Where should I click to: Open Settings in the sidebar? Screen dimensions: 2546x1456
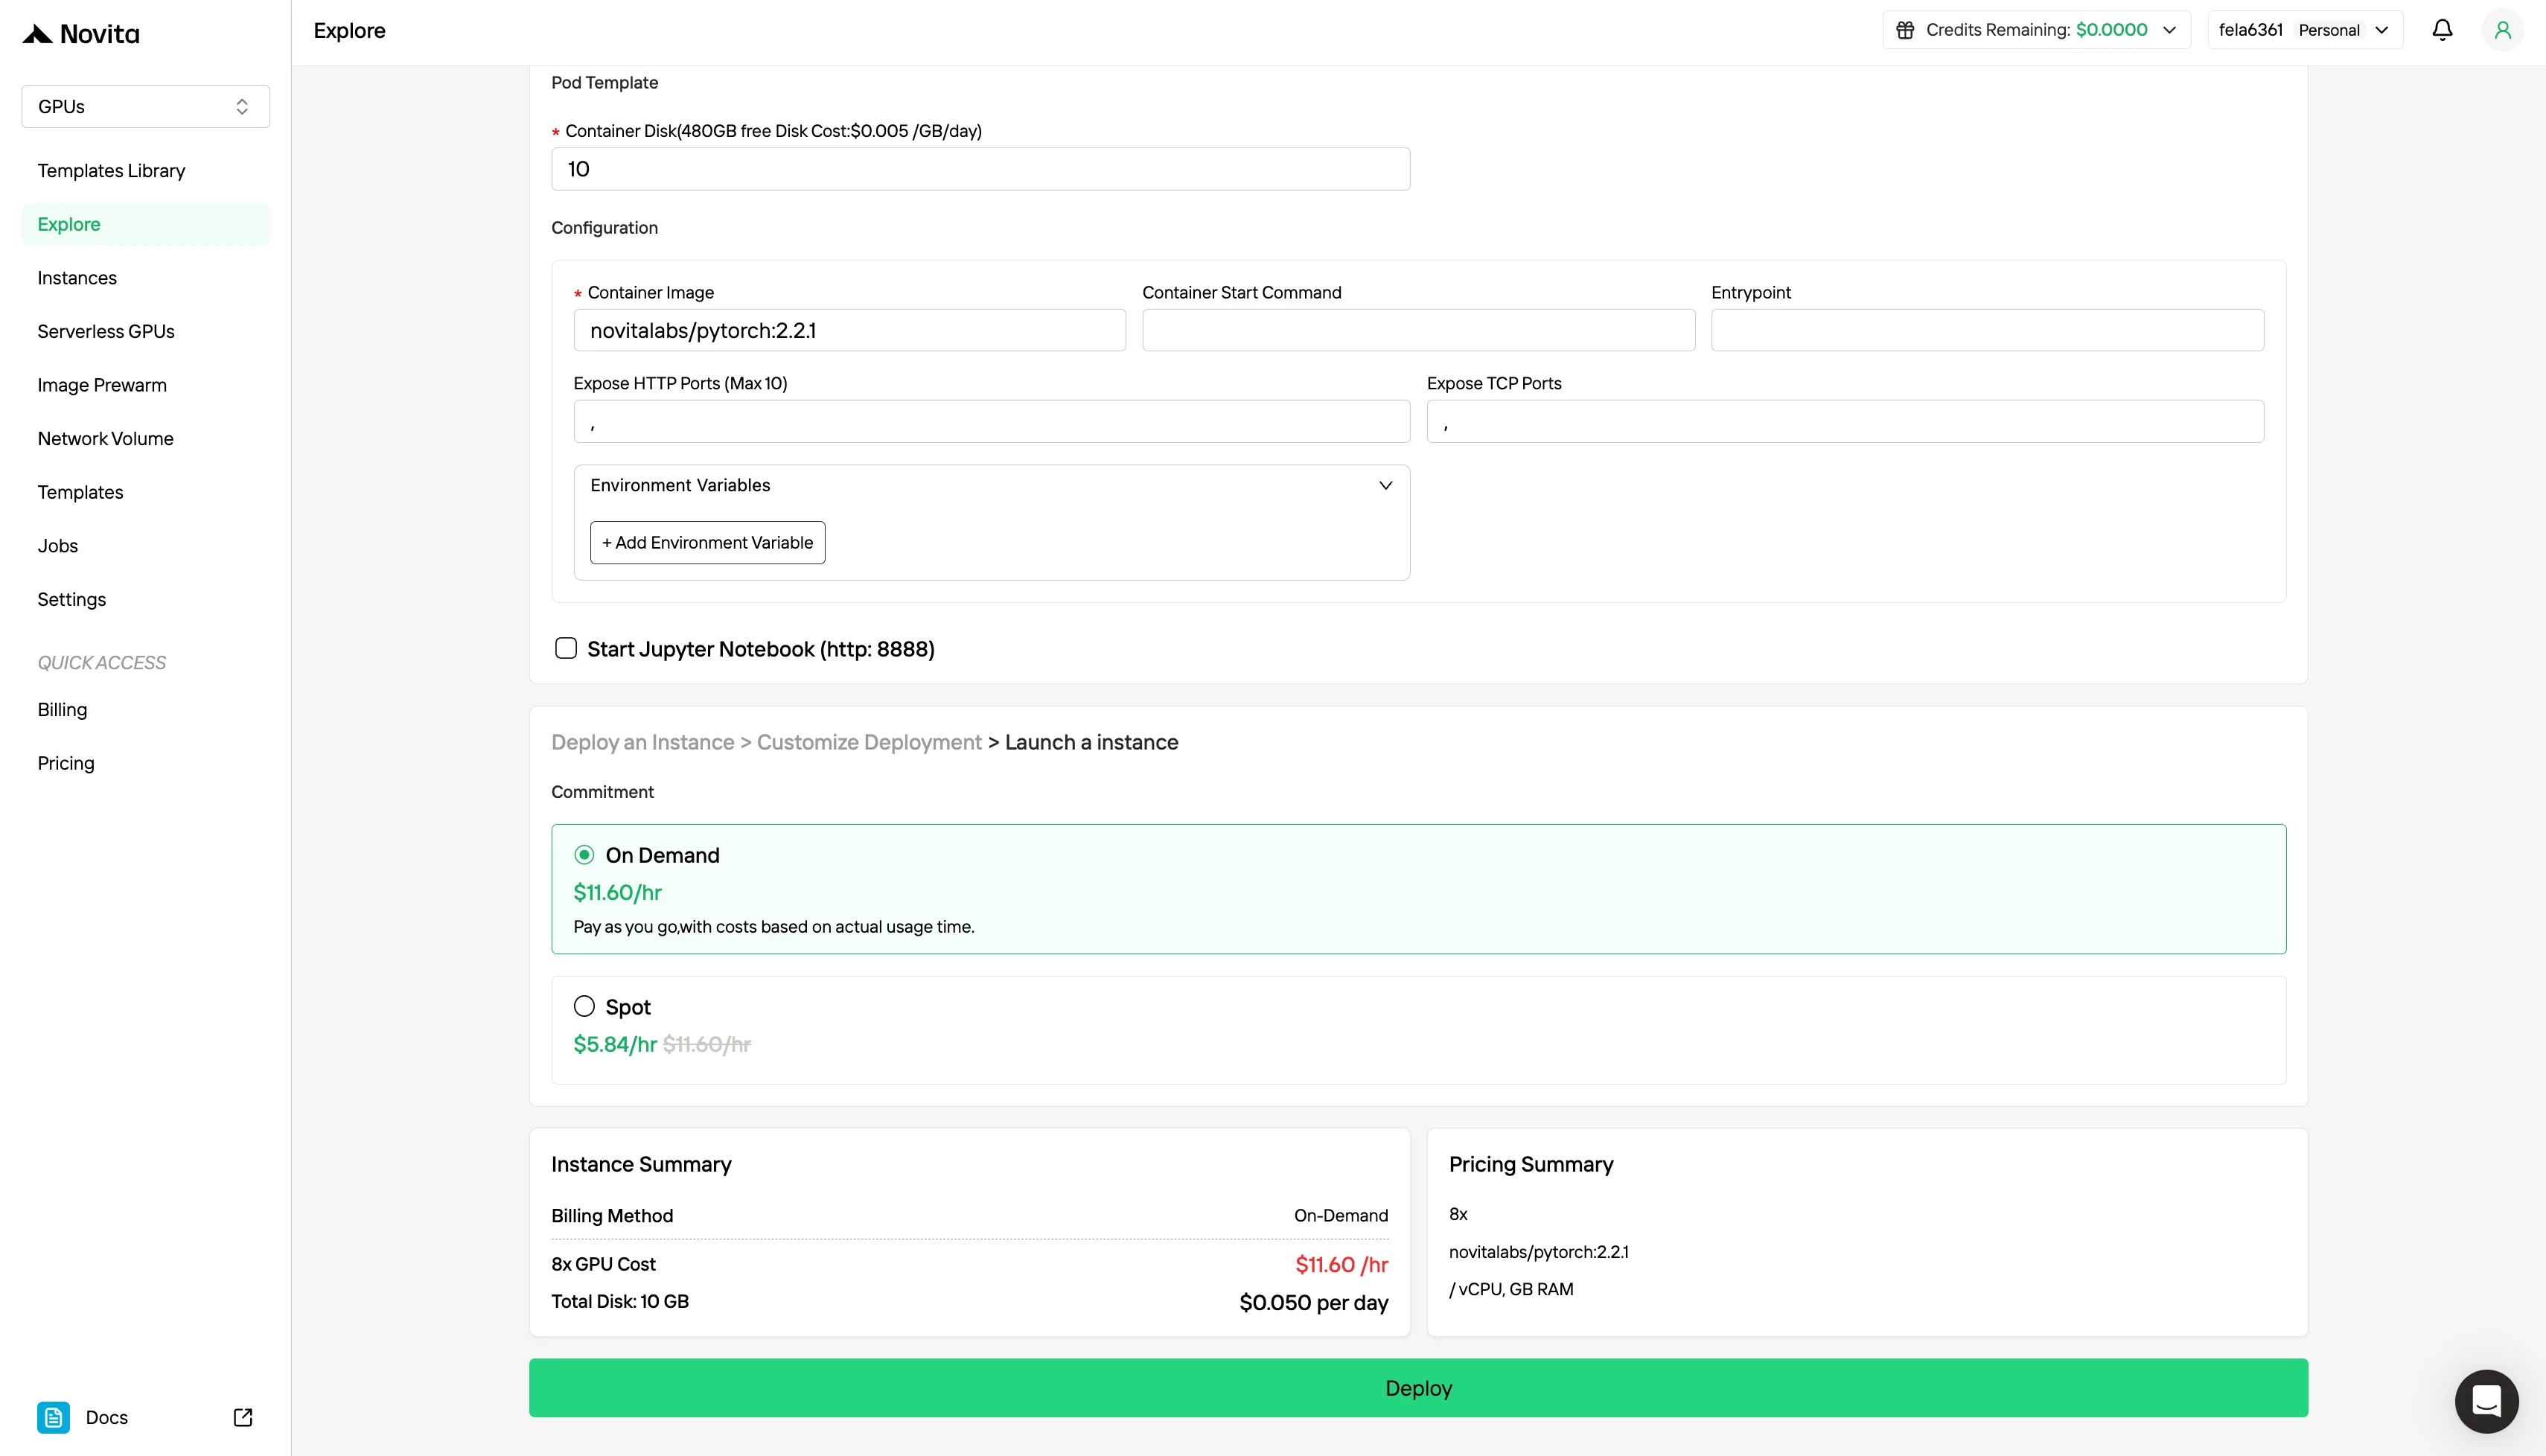point(146,599)
